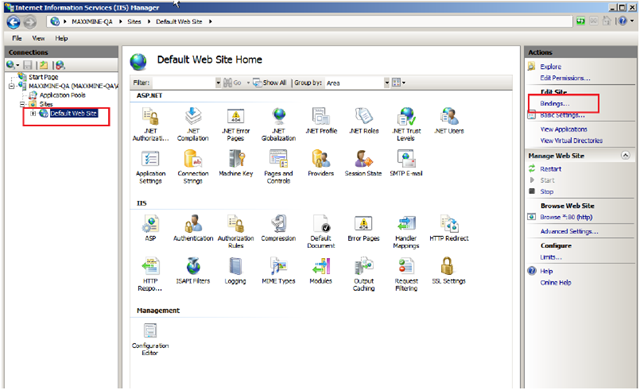Open Default Document feature

tap(321, 231)
